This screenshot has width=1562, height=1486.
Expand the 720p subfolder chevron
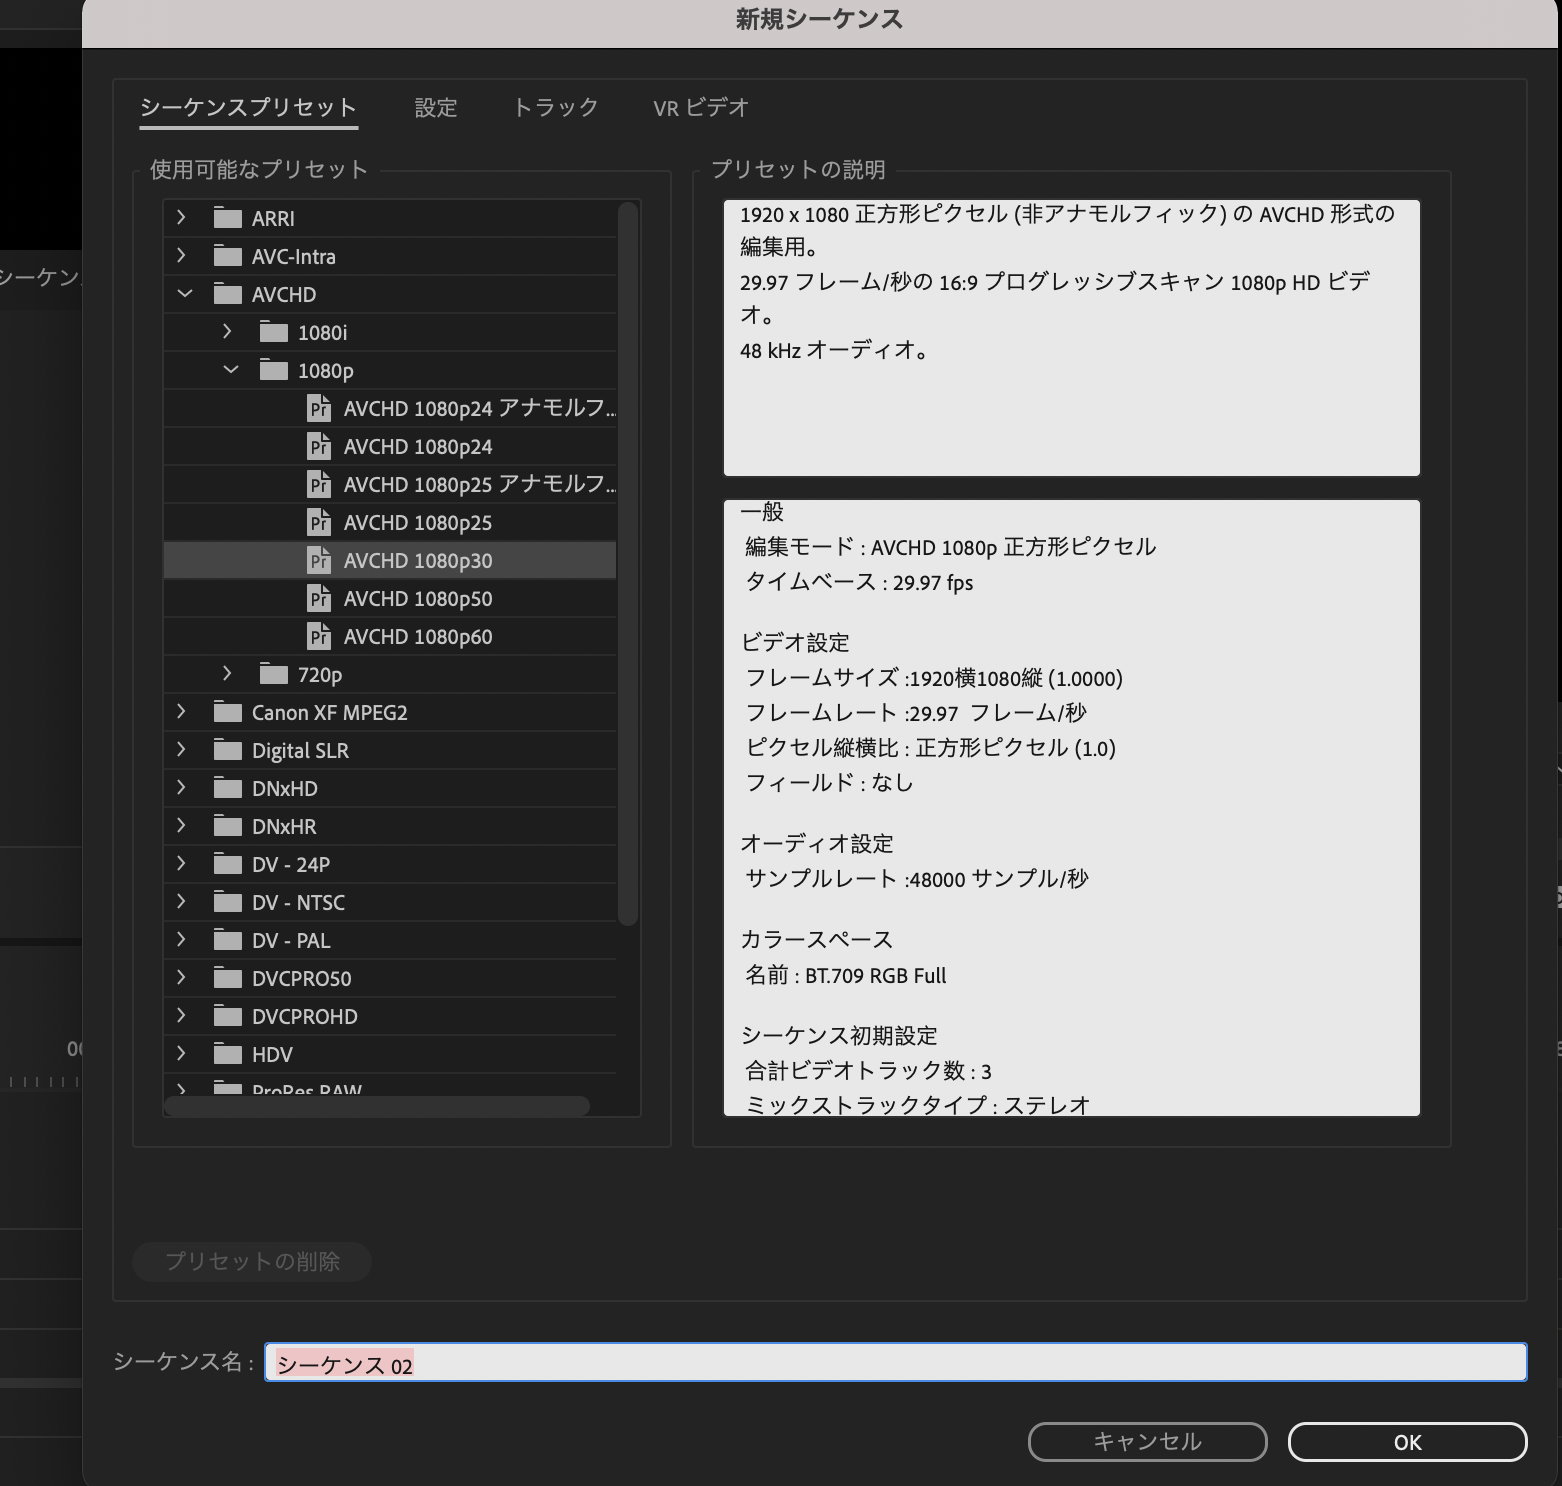pyautogui.click(x=228, y=674)
